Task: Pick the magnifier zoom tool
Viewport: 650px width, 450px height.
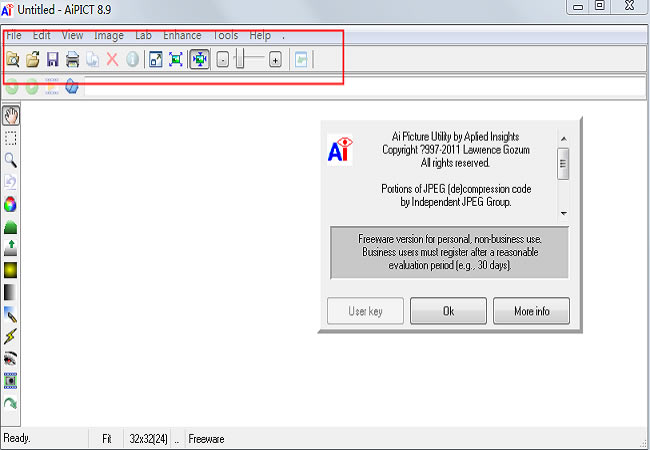Action: (x=11, y=160)
